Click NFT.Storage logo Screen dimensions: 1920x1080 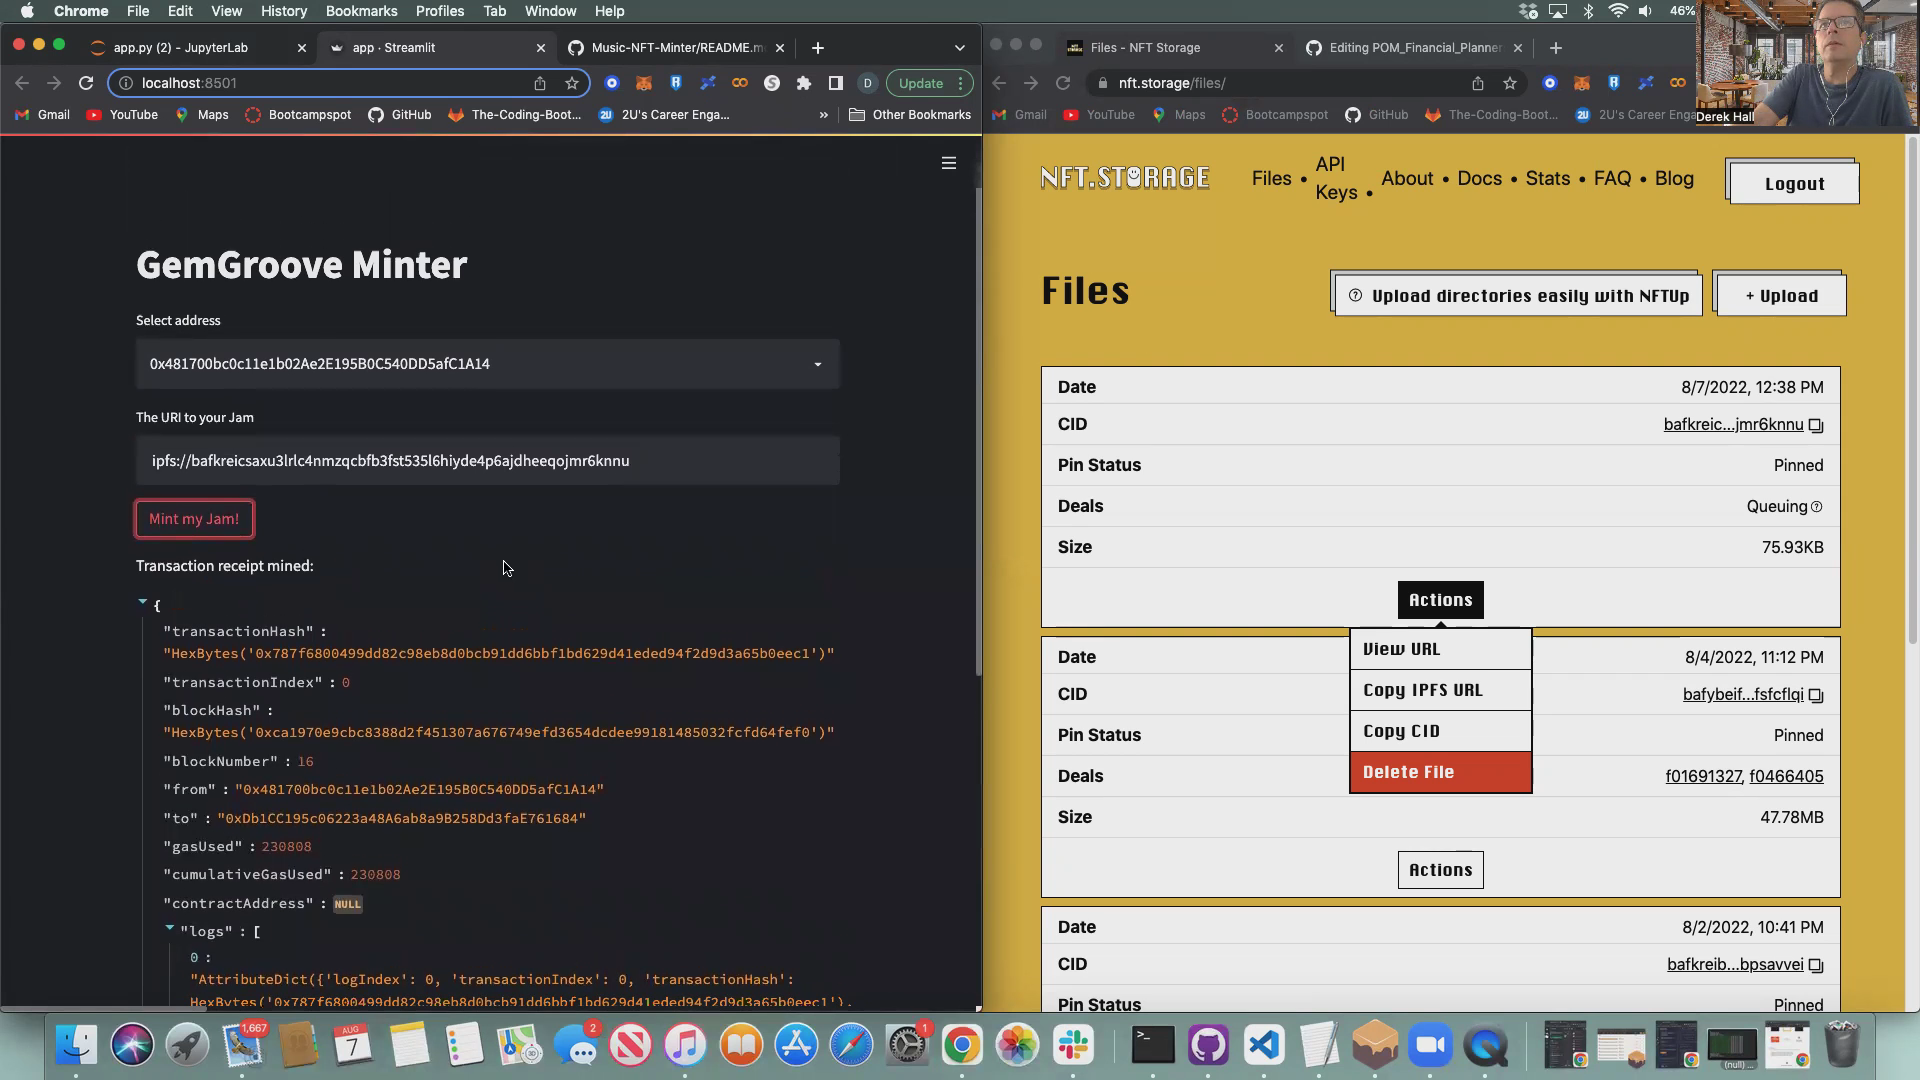coord(1125,178)
